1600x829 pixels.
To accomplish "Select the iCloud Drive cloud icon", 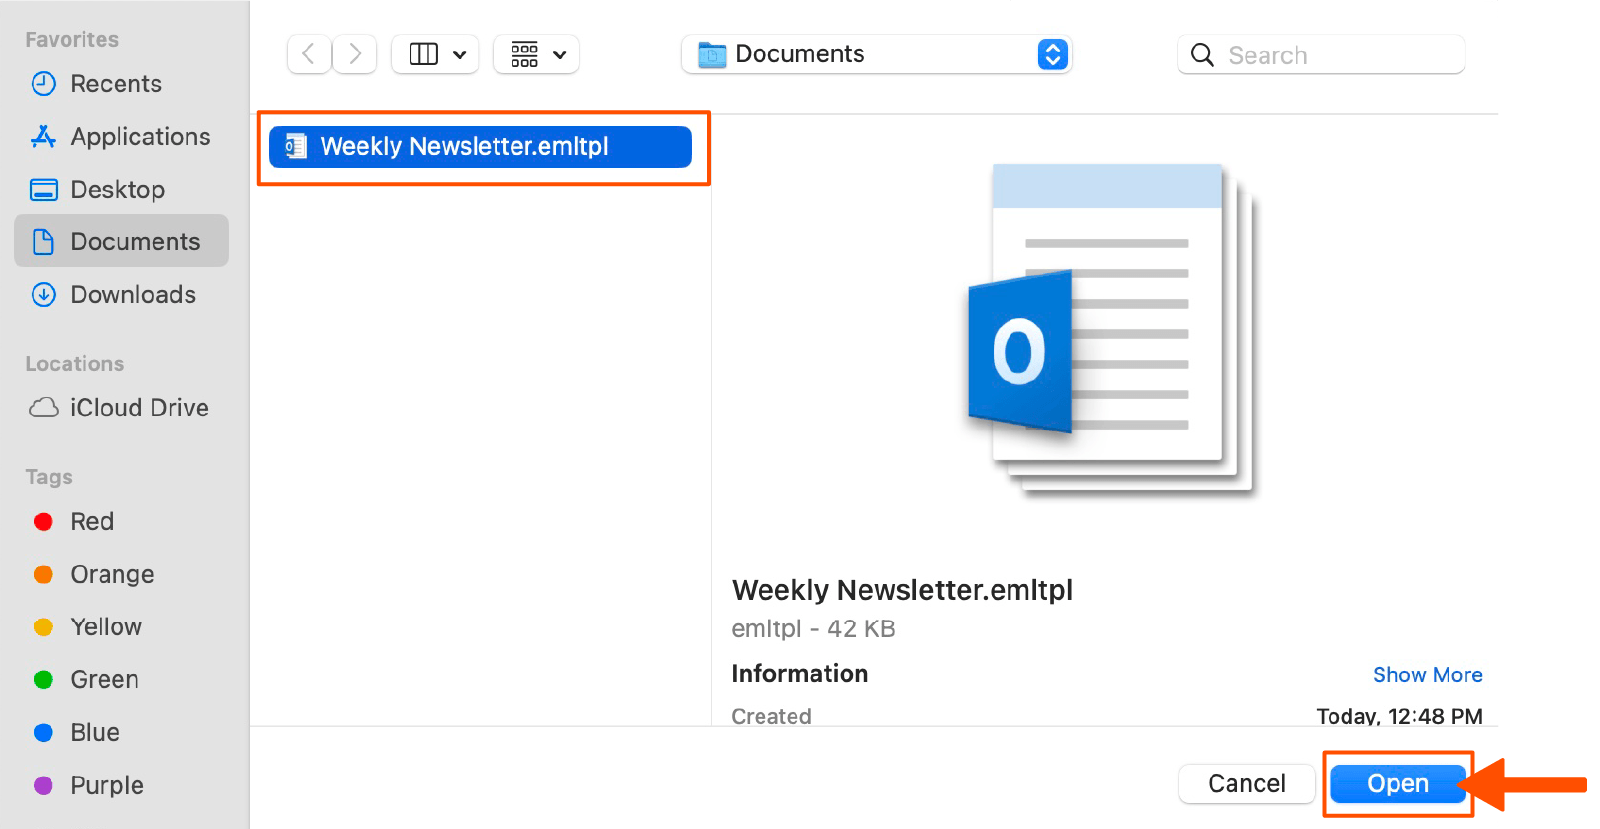I will point(44,408).
